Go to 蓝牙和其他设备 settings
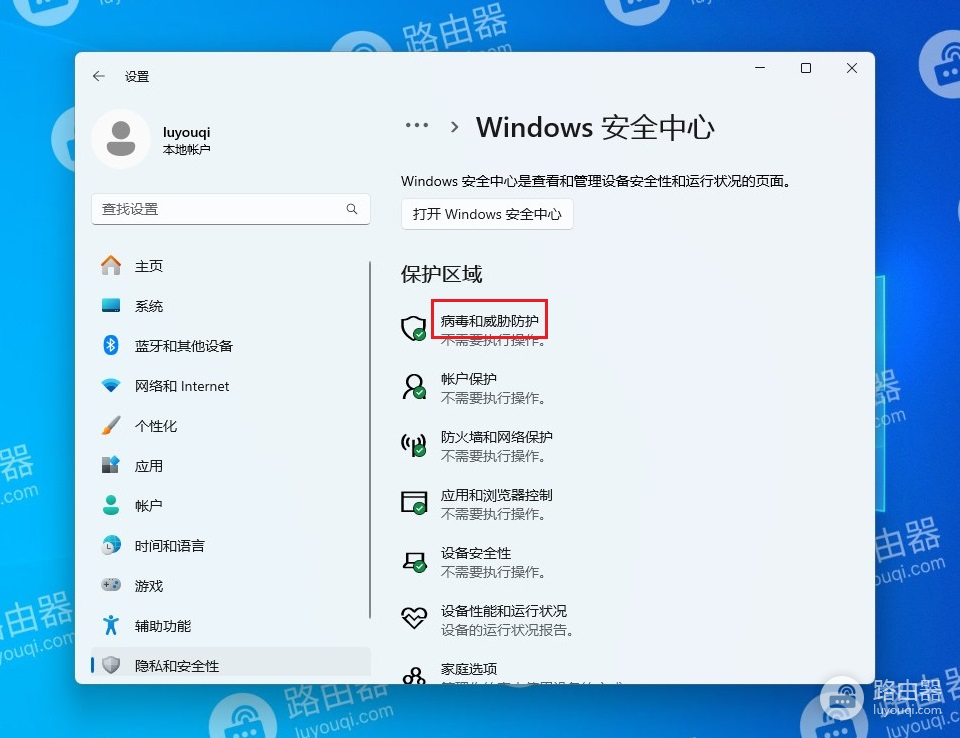The height and width of the screenshot is (738, 960). point(231,345)
